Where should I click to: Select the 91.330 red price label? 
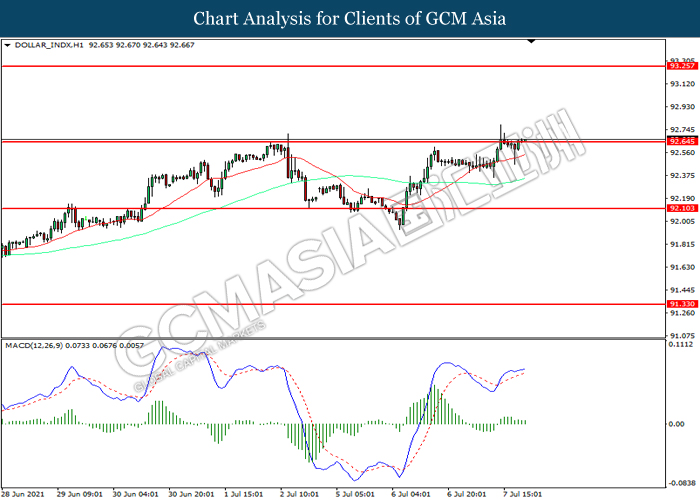coord(682,303)
